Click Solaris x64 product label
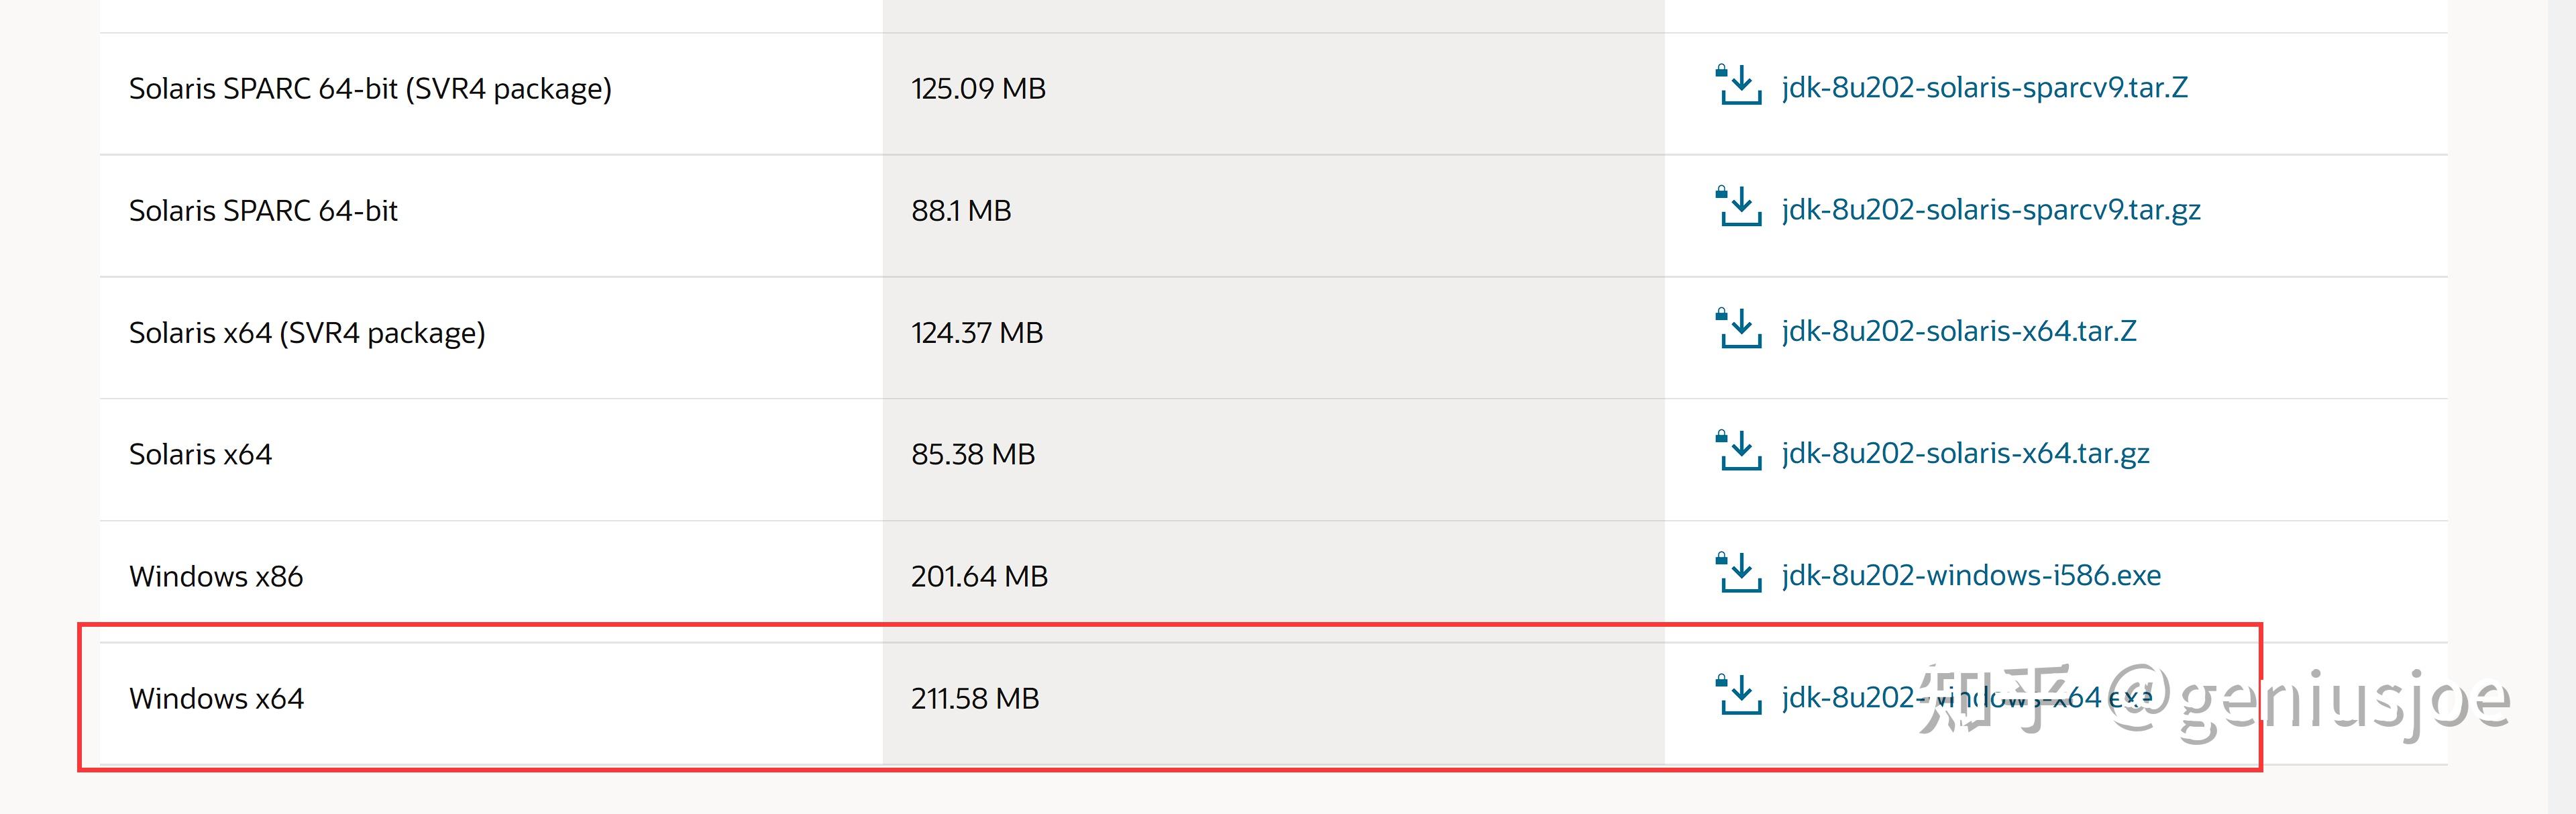Screen dimensions: 2576x814 200,454
